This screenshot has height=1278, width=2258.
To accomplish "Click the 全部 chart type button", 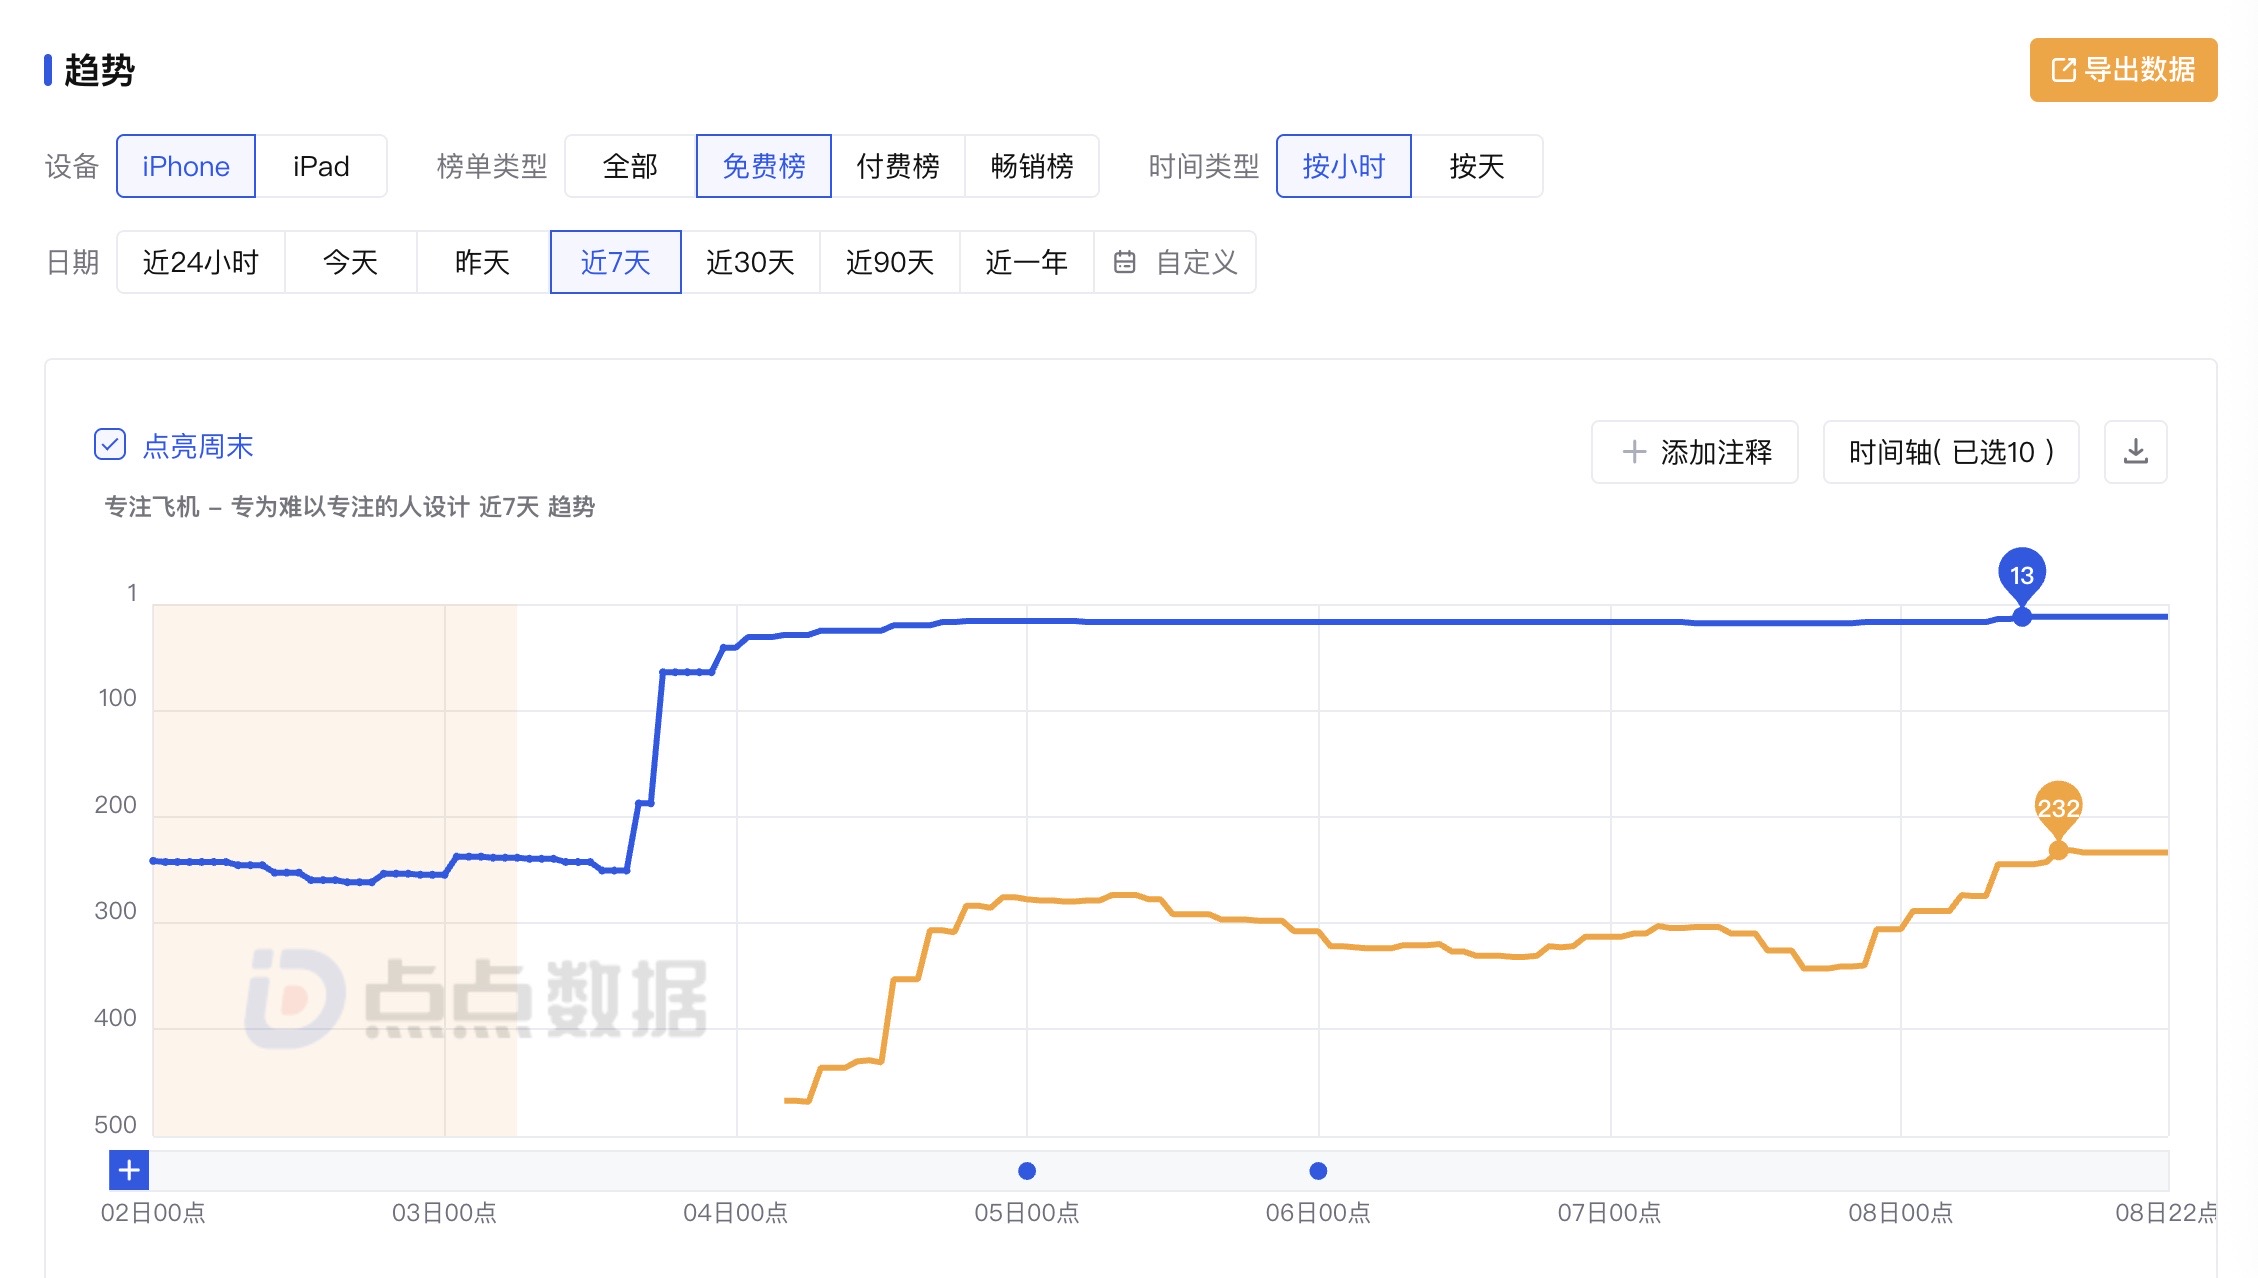I will pyautogui.click(x=630, y=166).
